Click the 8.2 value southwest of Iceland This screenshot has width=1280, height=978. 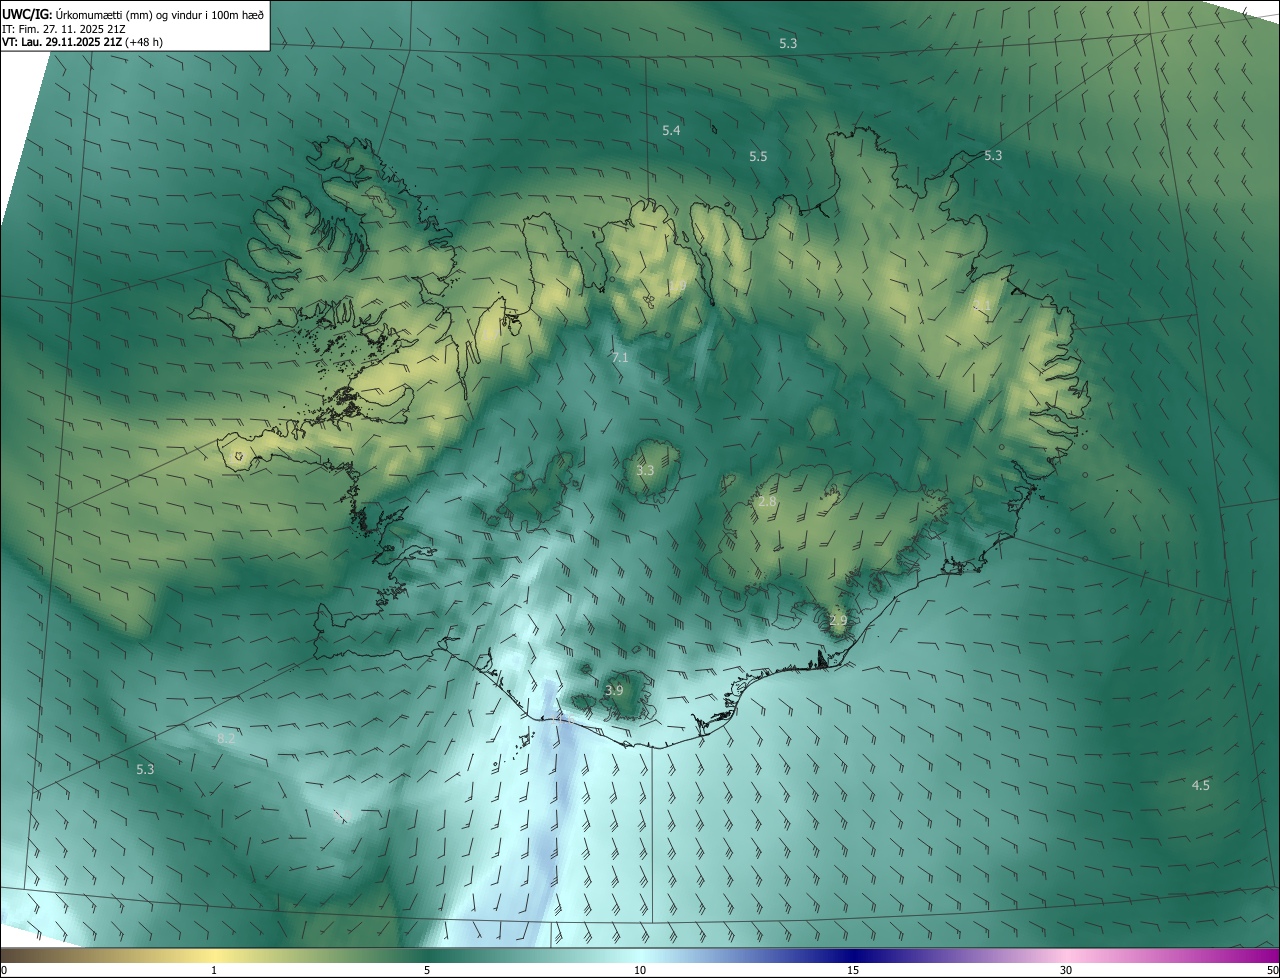pos(226,738)
